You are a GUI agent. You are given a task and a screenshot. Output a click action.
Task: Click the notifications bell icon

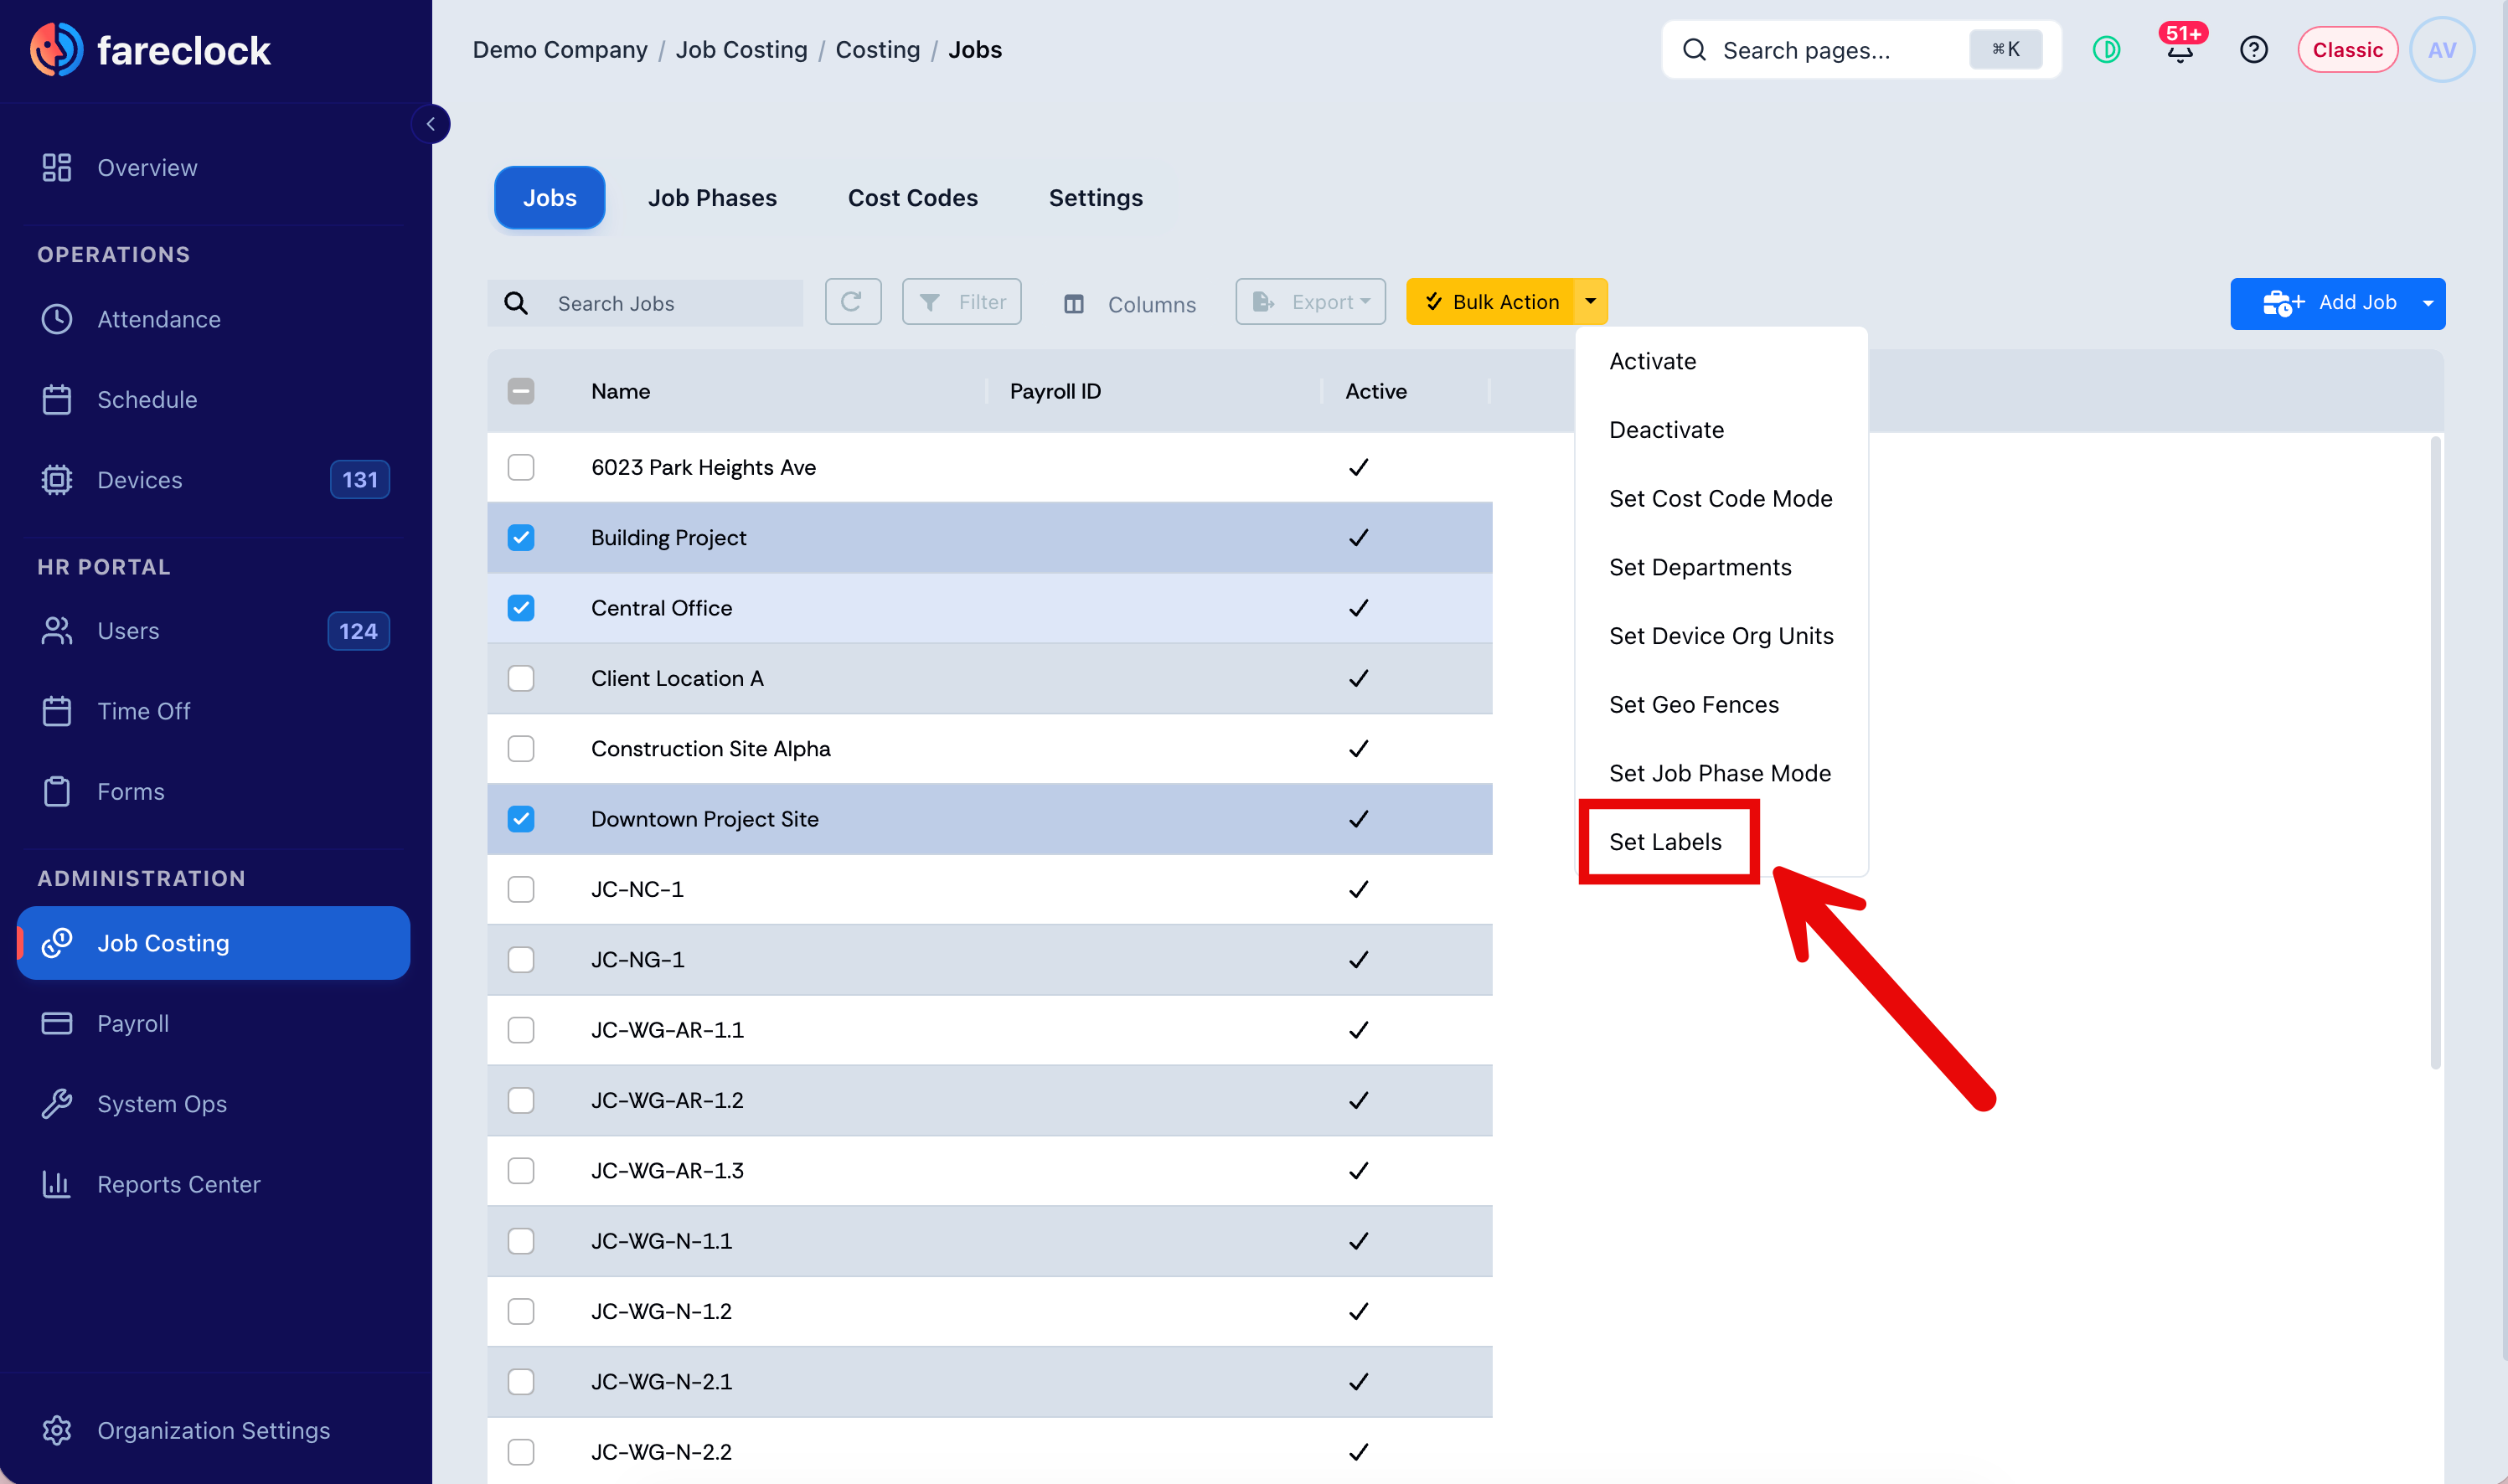click(2180, 50)
